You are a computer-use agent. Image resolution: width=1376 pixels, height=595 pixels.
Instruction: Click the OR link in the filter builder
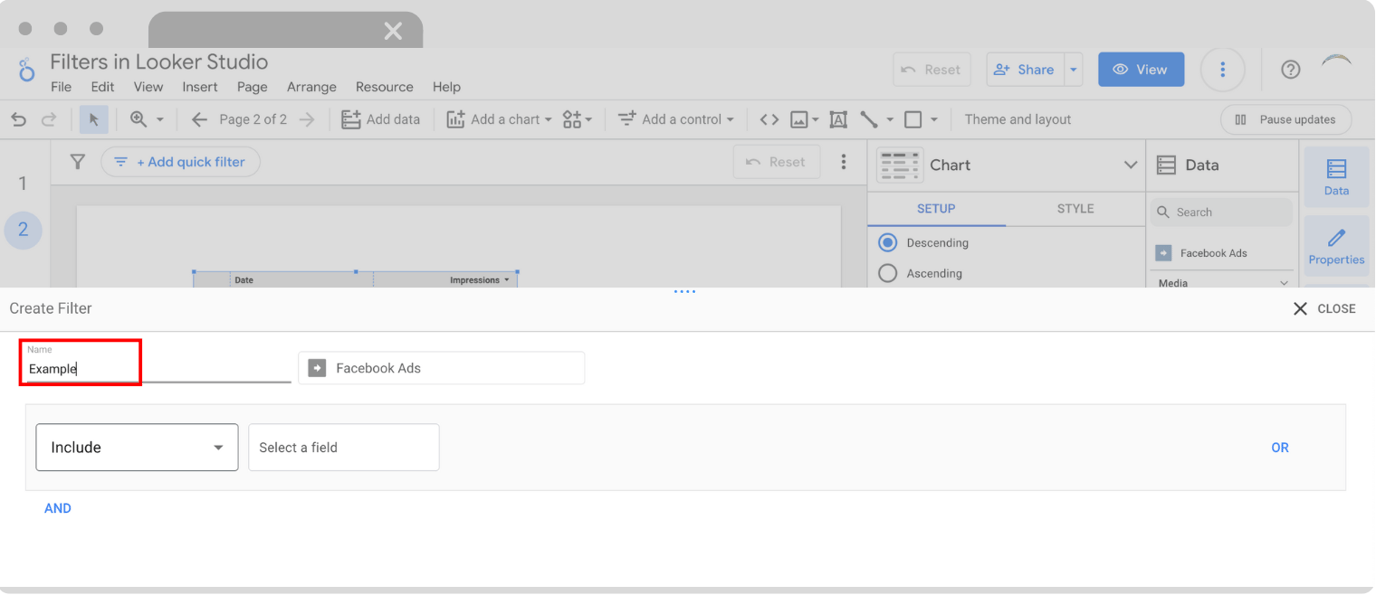tap(1280, 447)
